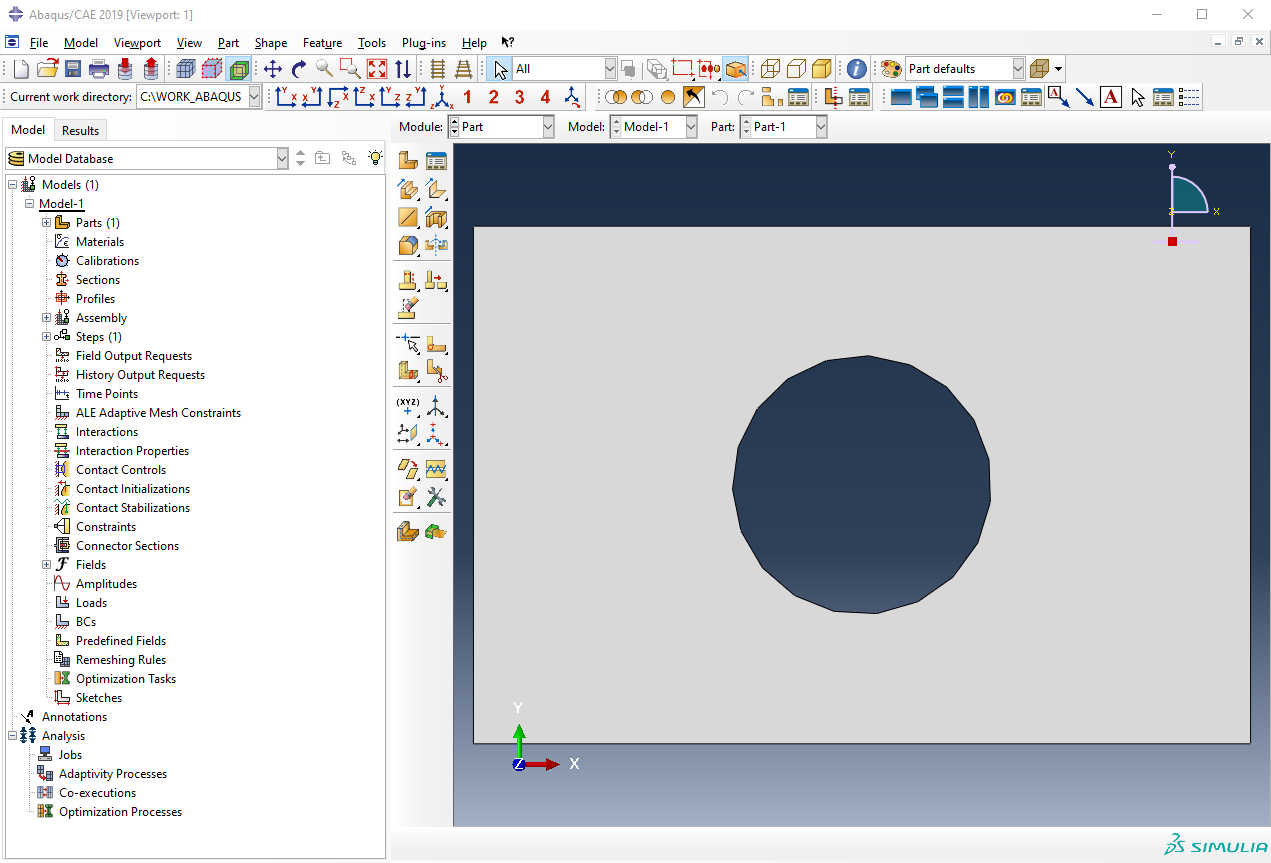Screen dimensions: 1271x863
Task: Open the Viewport menu
Action: coord(137,43)
